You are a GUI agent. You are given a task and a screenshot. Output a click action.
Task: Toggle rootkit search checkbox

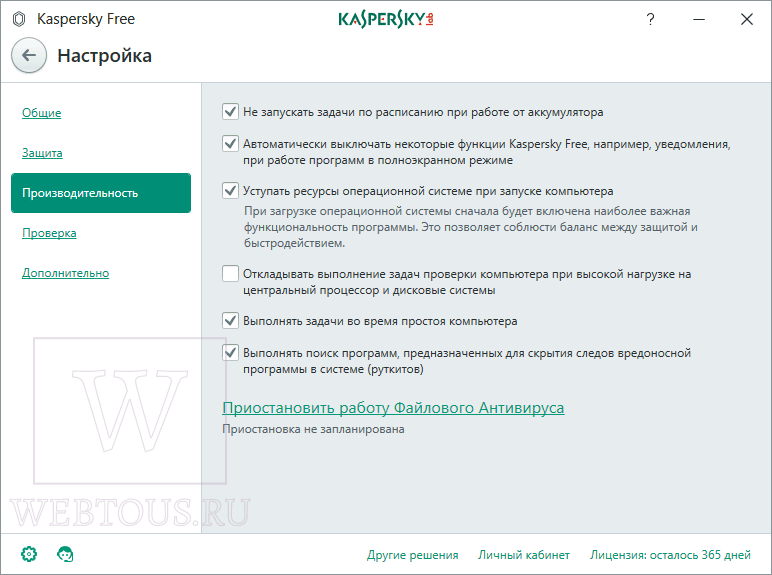(230, 352)
